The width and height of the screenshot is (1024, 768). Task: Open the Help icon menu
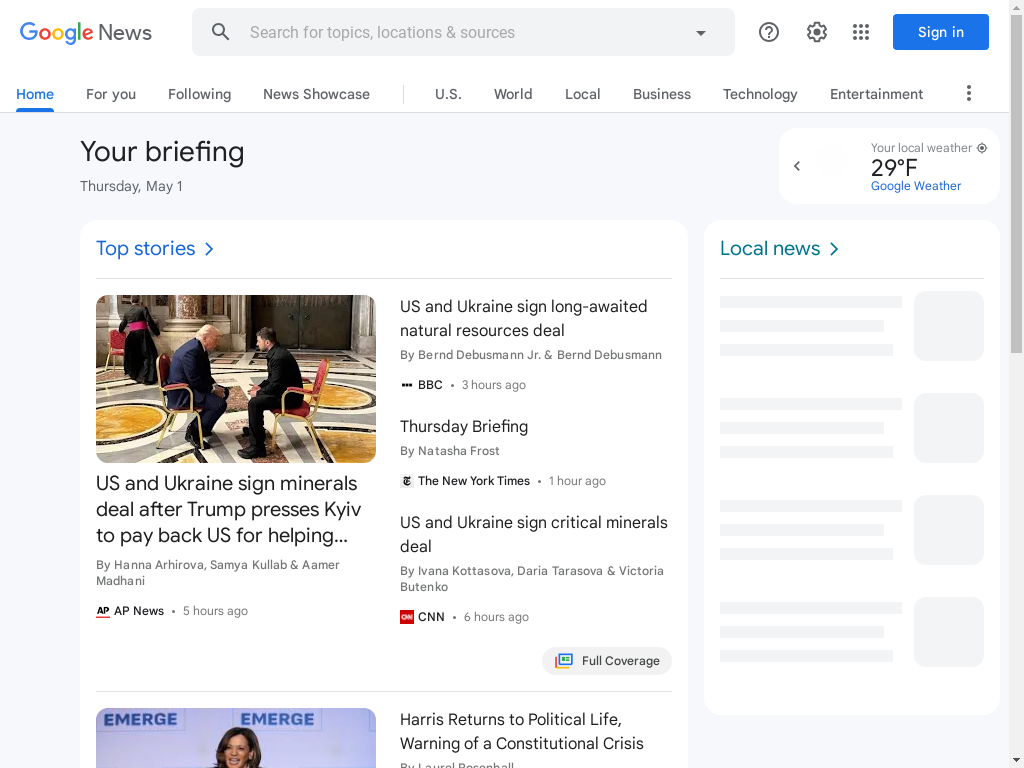[x=769, y=32]
